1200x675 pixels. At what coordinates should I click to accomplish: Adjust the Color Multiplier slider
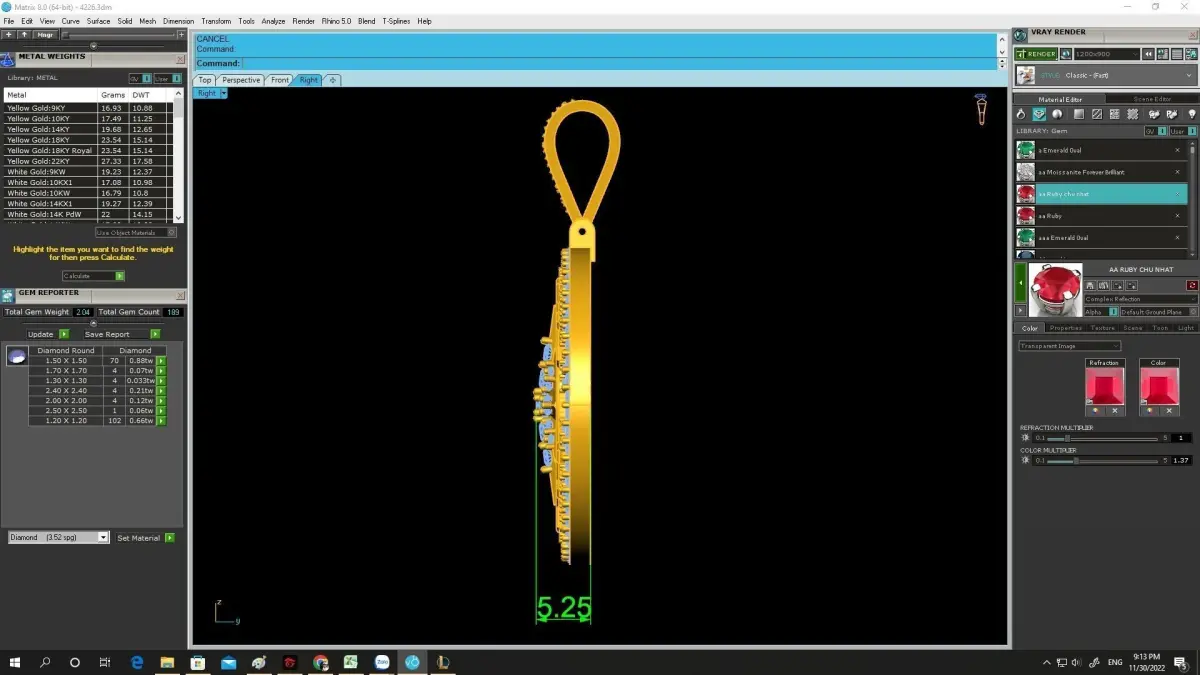pyautogui.click(x=1102, y=461)
